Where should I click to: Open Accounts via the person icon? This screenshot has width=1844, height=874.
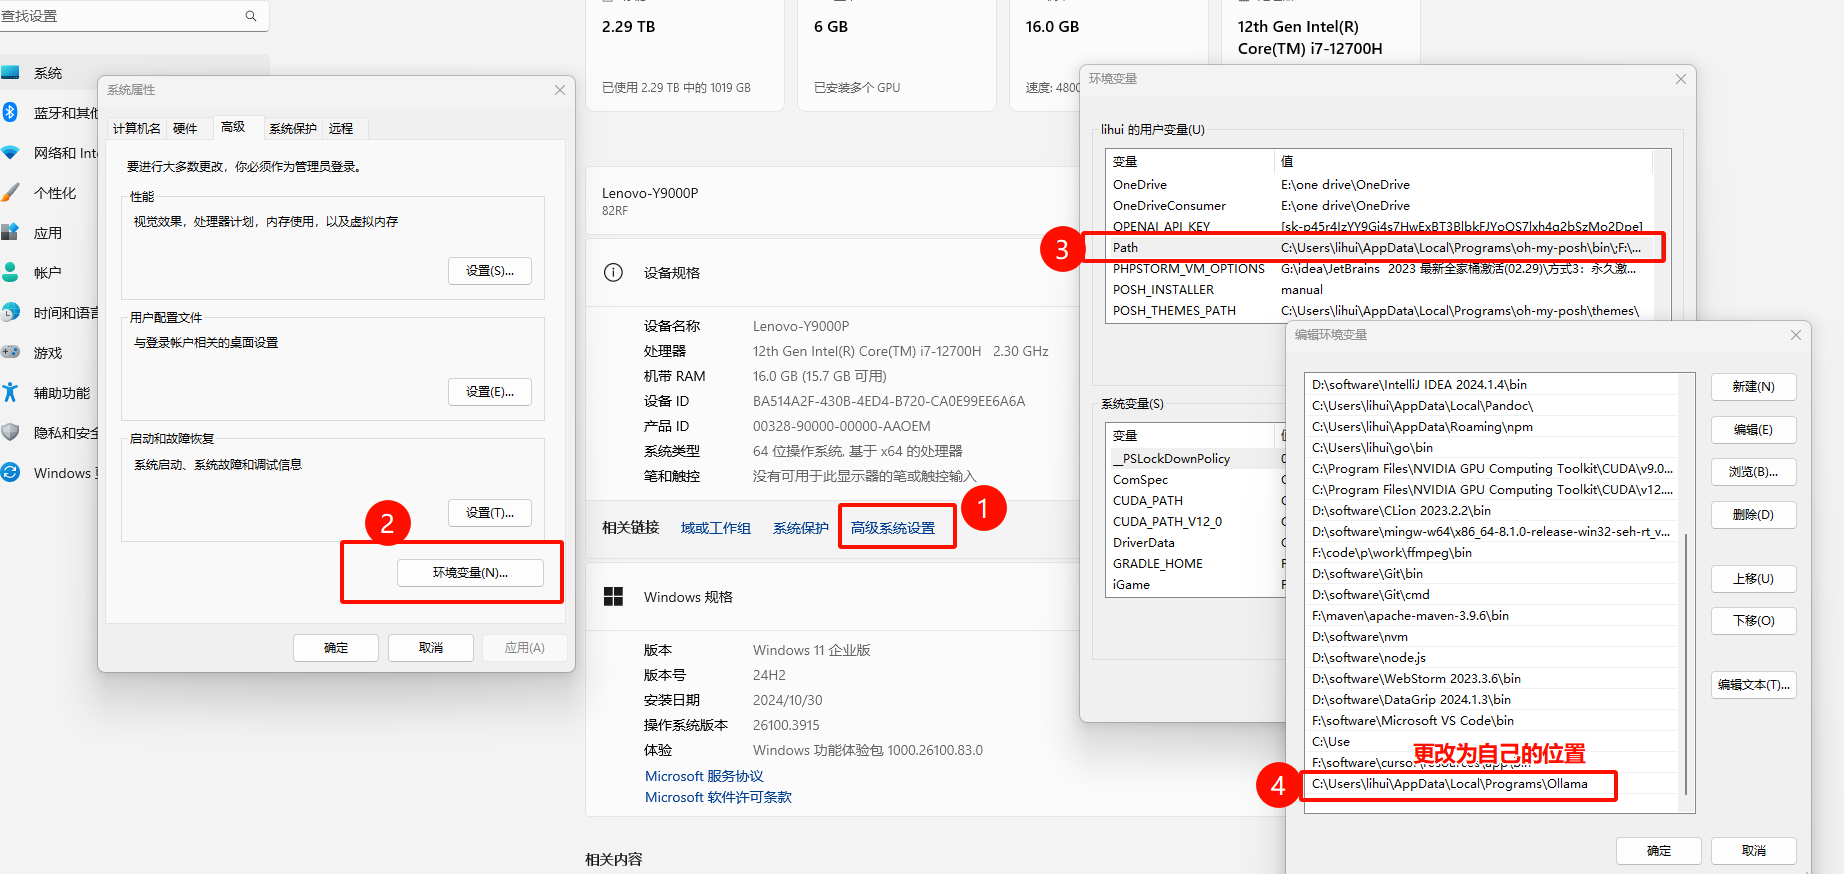[x=10, y=272]
